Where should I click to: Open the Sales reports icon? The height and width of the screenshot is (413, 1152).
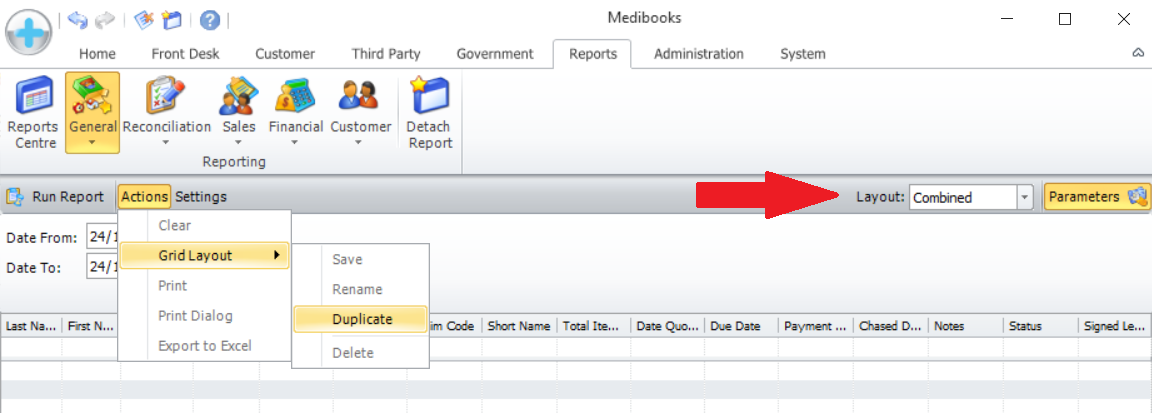(x=238, y=98)
